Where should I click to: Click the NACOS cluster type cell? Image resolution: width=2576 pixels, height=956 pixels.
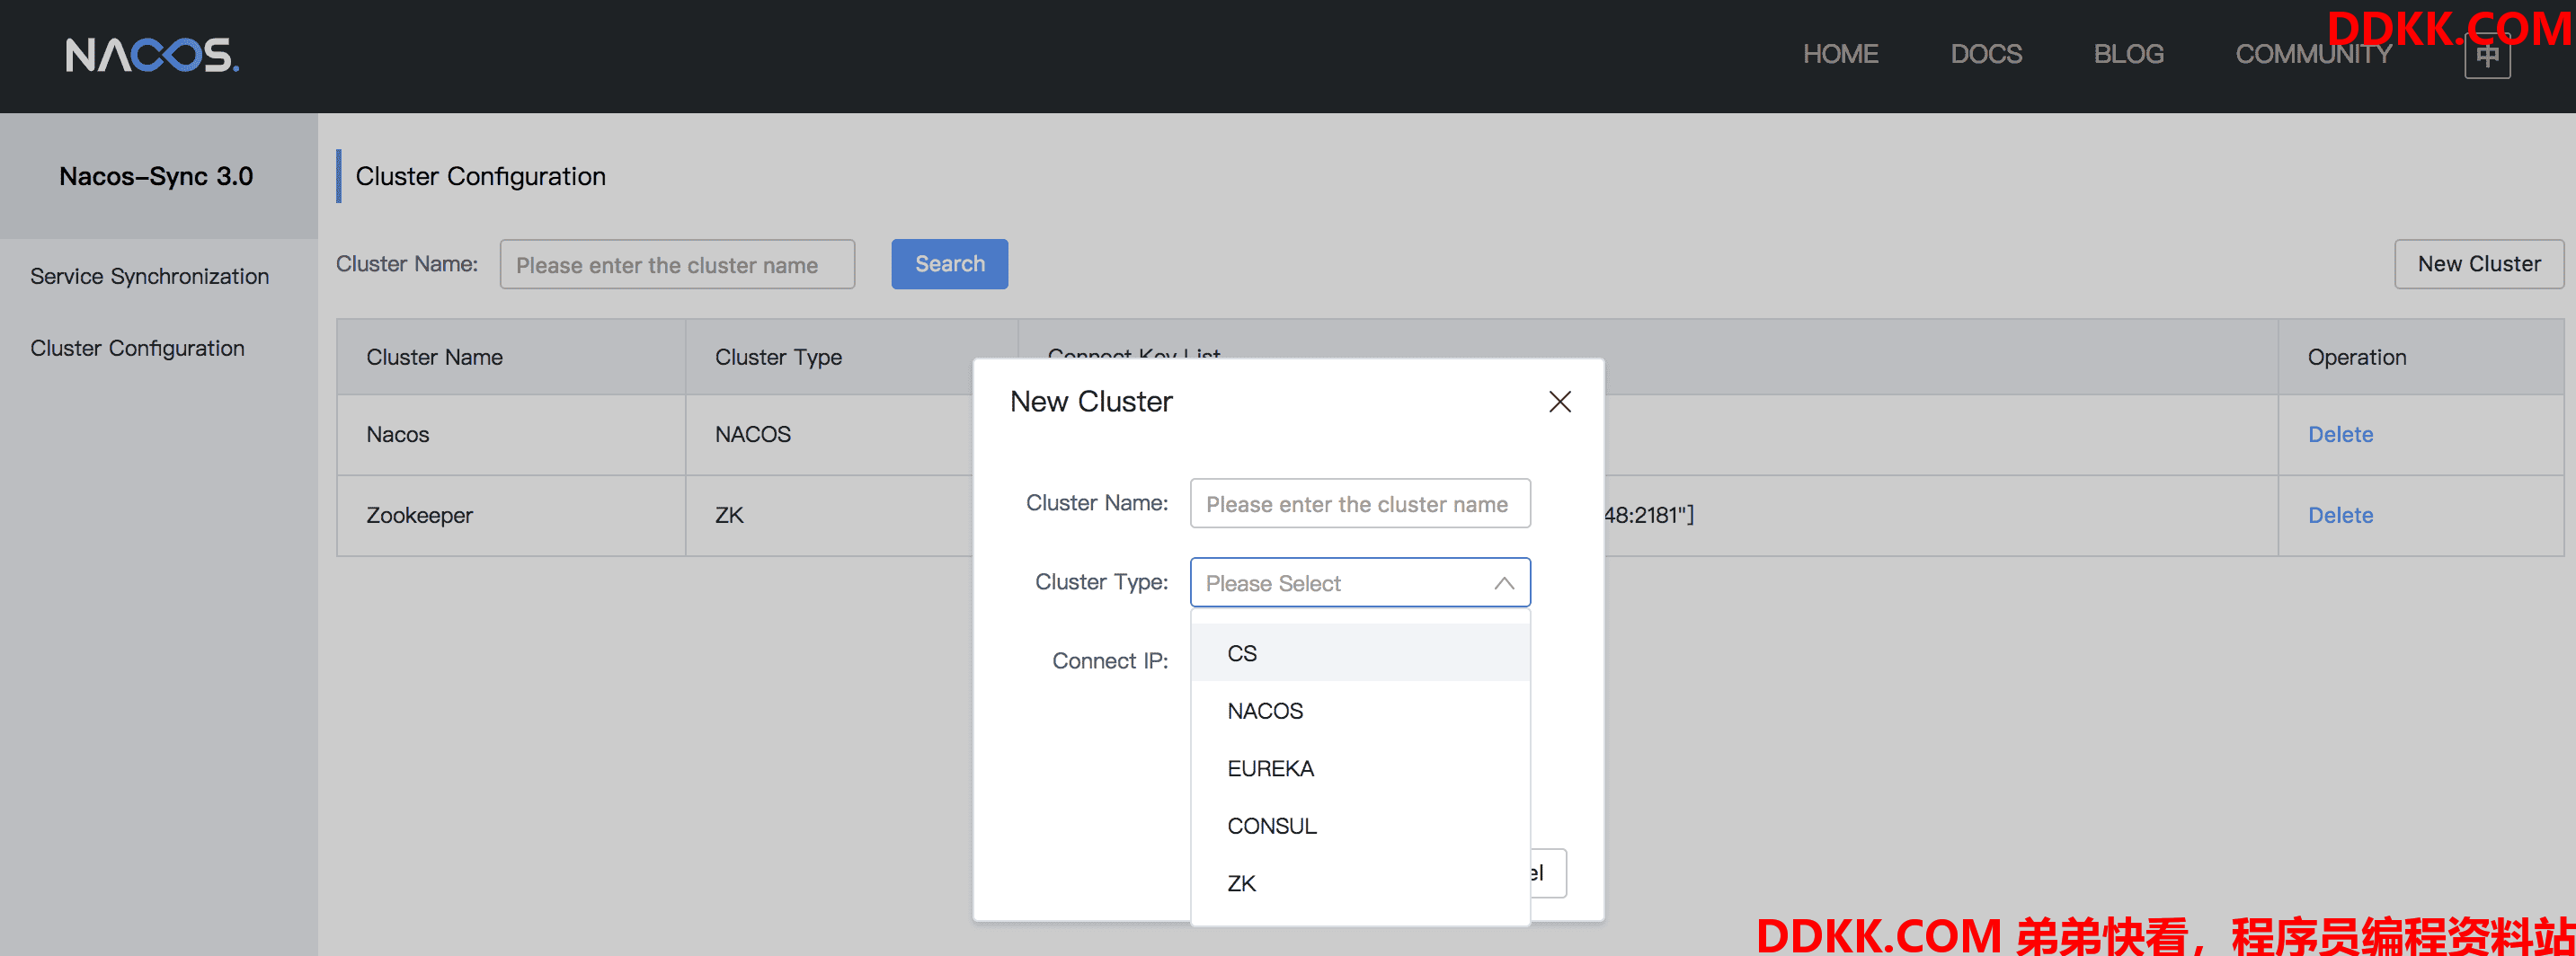tap(830, 434)
